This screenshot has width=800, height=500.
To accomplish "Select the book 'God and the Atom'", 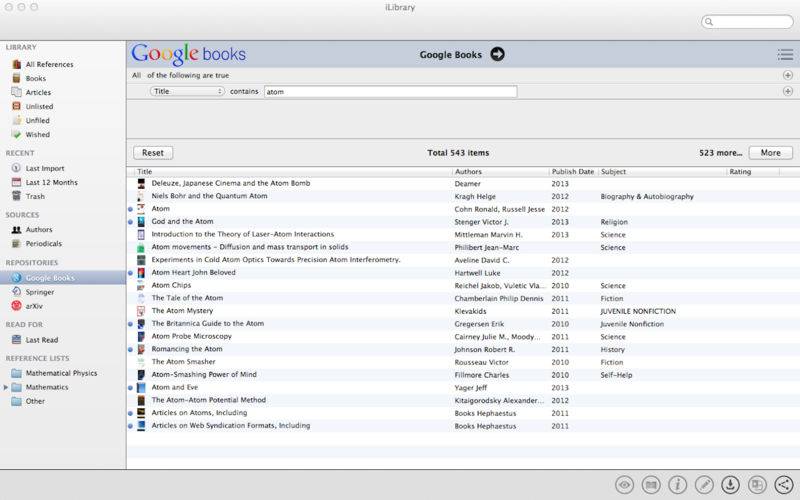I will (x=463, y=222).
